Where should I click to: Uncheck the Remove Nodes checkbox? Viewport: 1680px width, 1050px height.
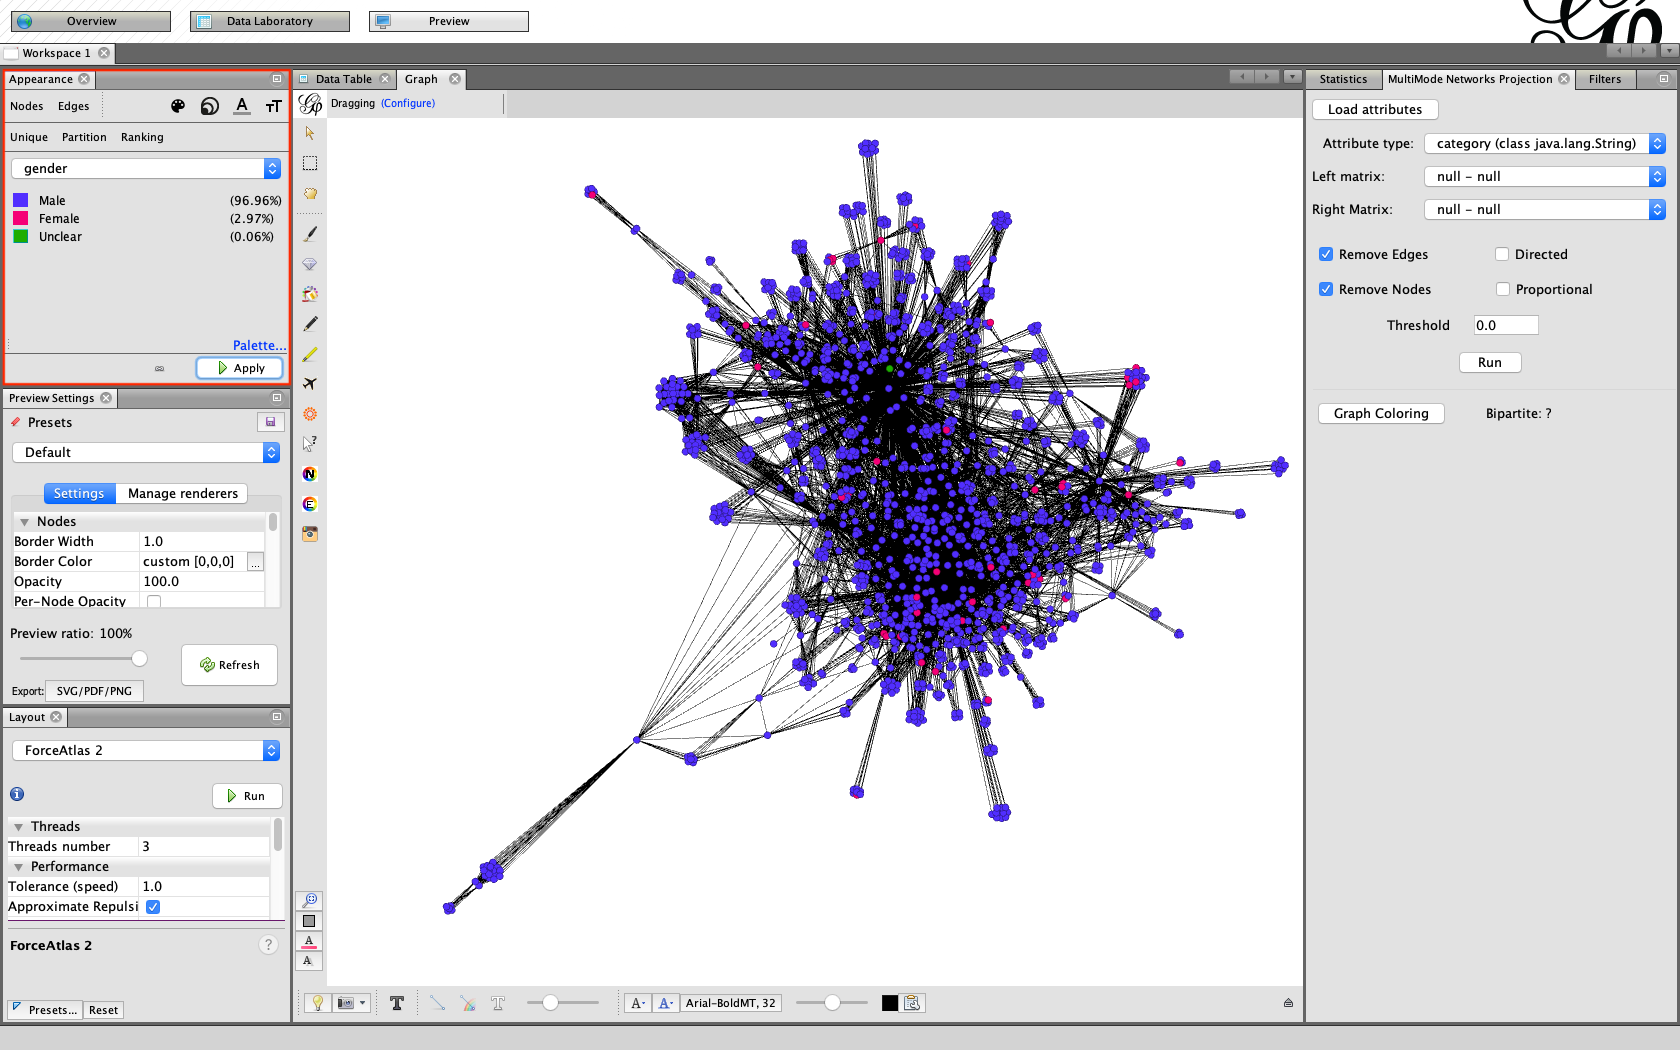[x=1326, y=289]
